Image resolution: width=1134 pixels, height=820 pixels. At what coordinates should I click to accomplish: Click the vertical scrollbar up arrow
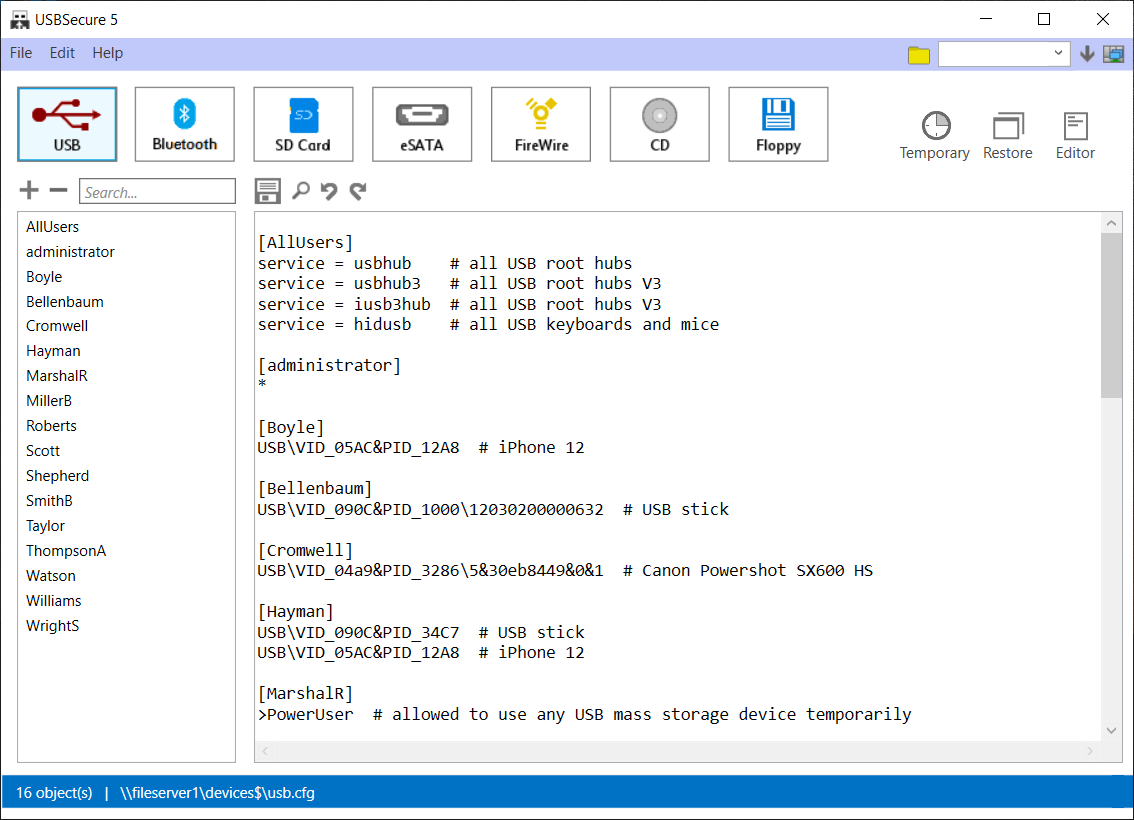tap(1112, 223)
